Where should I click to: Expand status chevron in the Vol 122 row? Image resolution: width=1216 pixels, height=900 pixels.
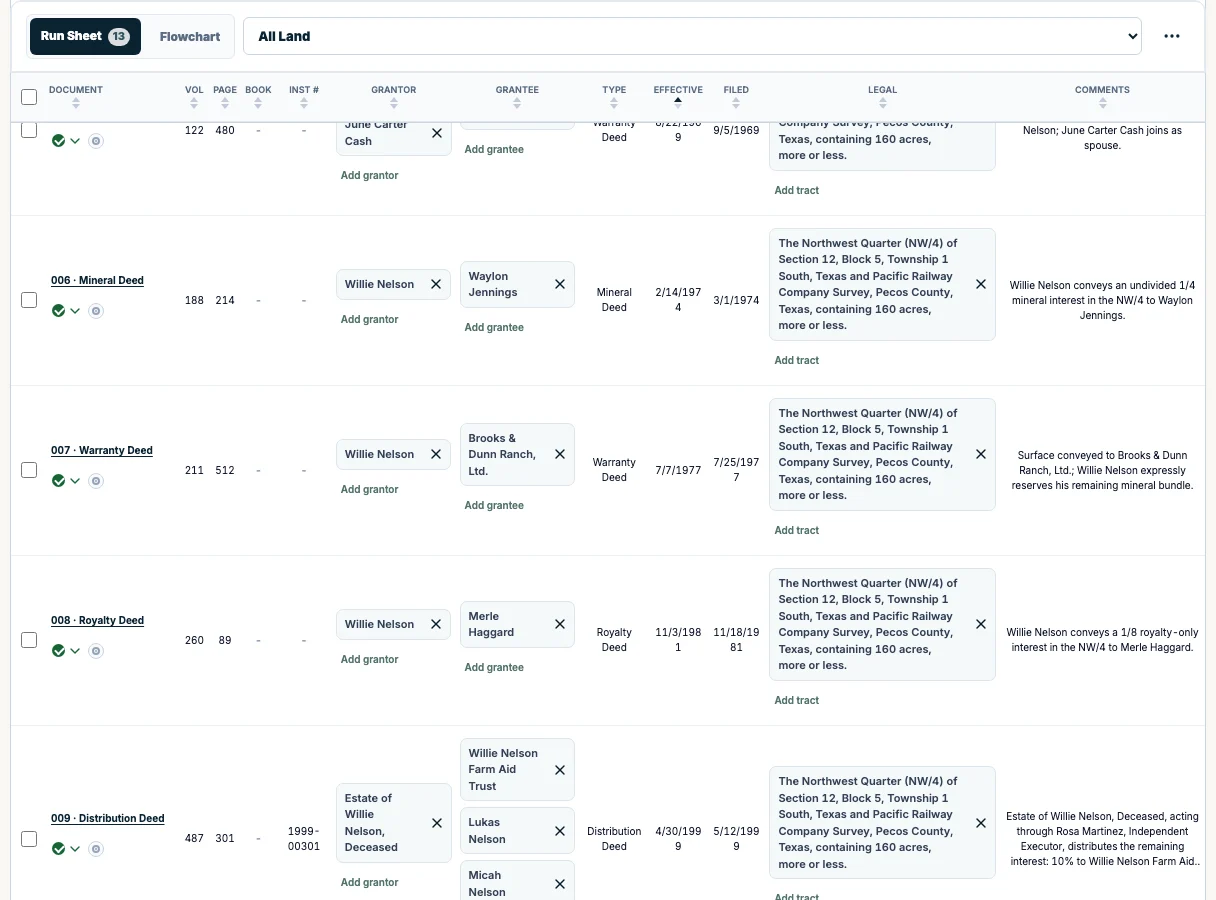75,141
